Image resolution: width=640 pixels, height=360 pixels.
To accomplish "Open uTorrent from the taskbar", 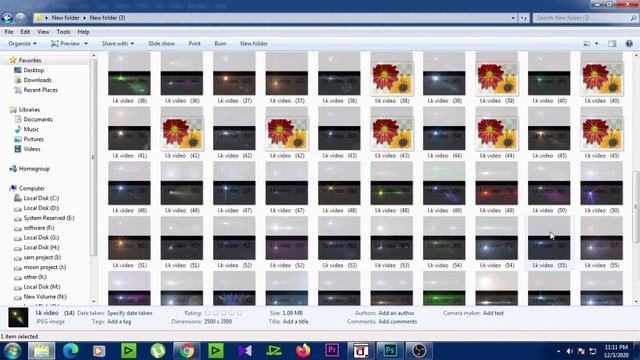I will 158,351.
